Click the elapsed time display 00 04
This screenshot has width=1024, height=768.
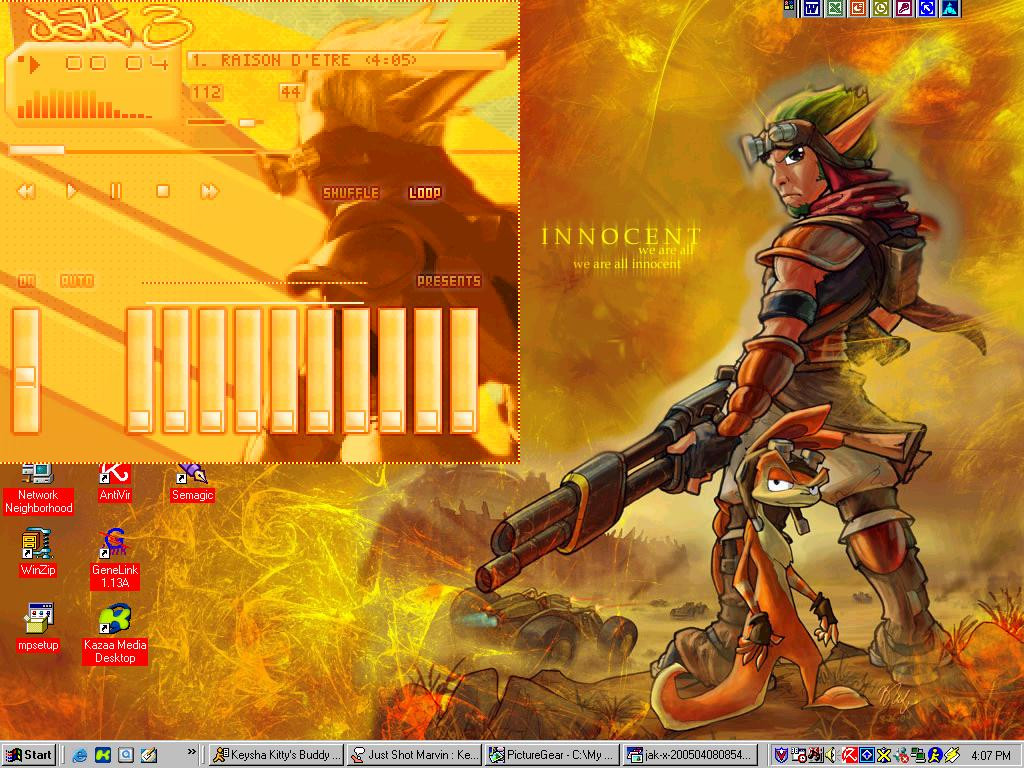(x=116, y=63)
